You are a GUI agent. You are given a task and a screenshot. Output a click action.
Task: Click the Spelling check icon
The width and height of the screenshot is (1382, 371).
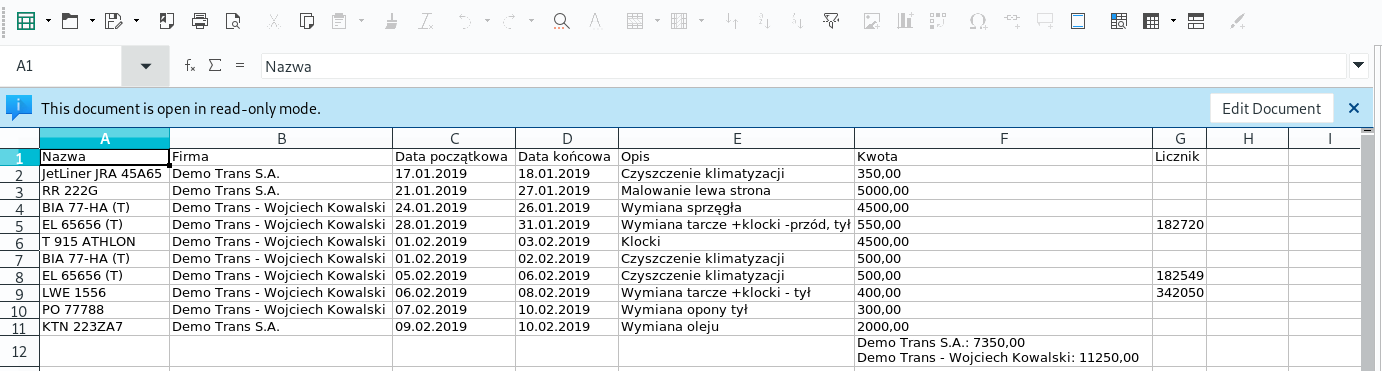[x=595, y=20]
